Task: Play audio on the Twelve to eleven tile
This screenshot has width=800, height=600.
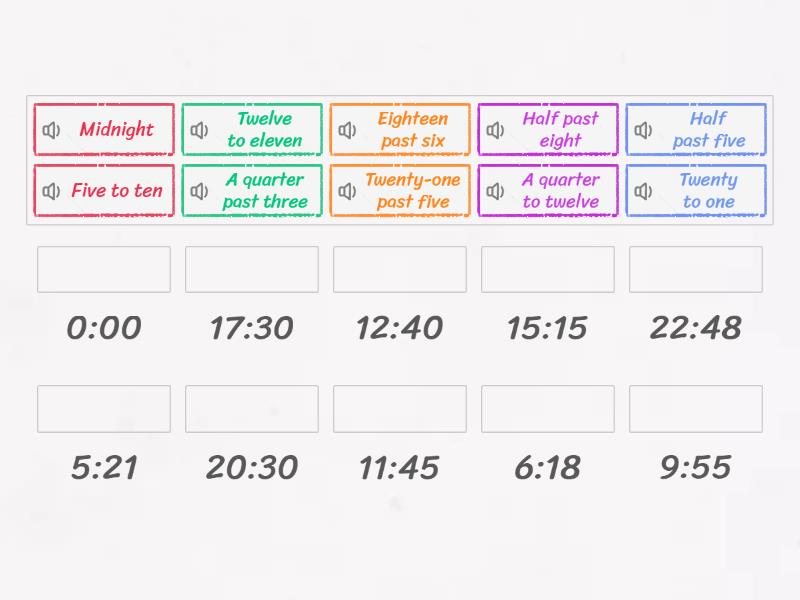Action: [x=199, y=129]
